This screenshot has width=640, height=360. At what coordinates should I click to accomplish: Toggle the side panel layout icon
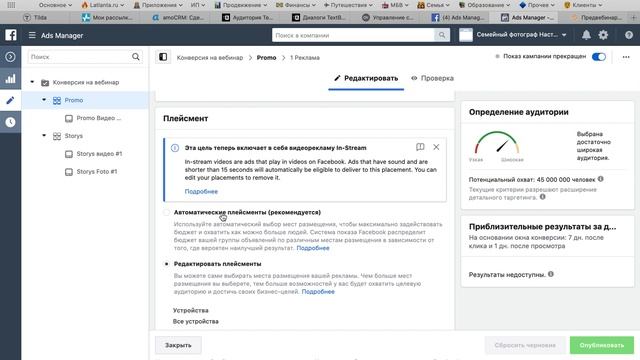(163, 57)
